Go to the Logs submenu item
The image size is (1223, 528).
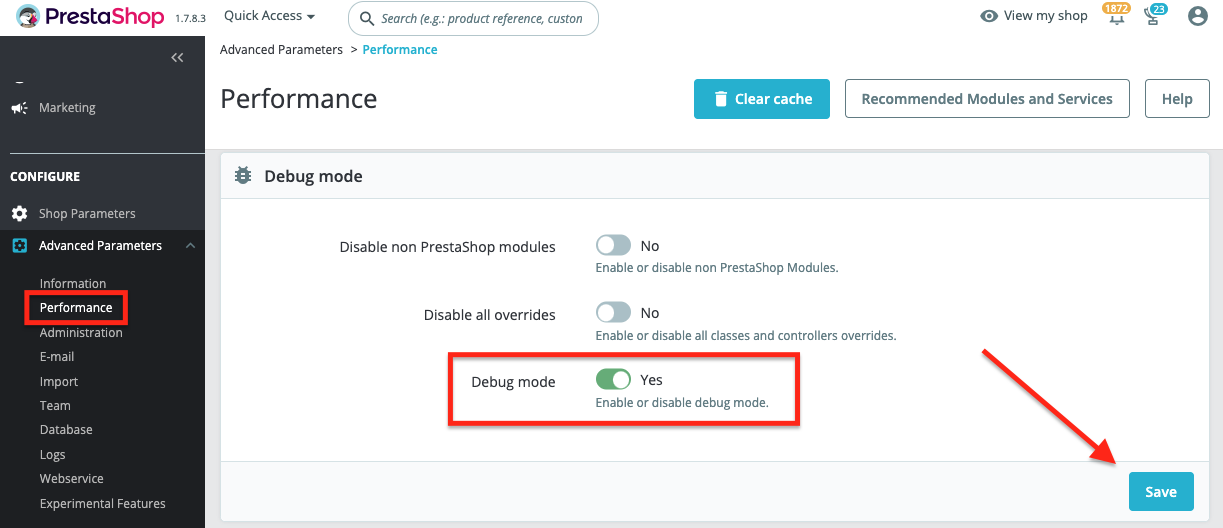(x=53, y=454)
